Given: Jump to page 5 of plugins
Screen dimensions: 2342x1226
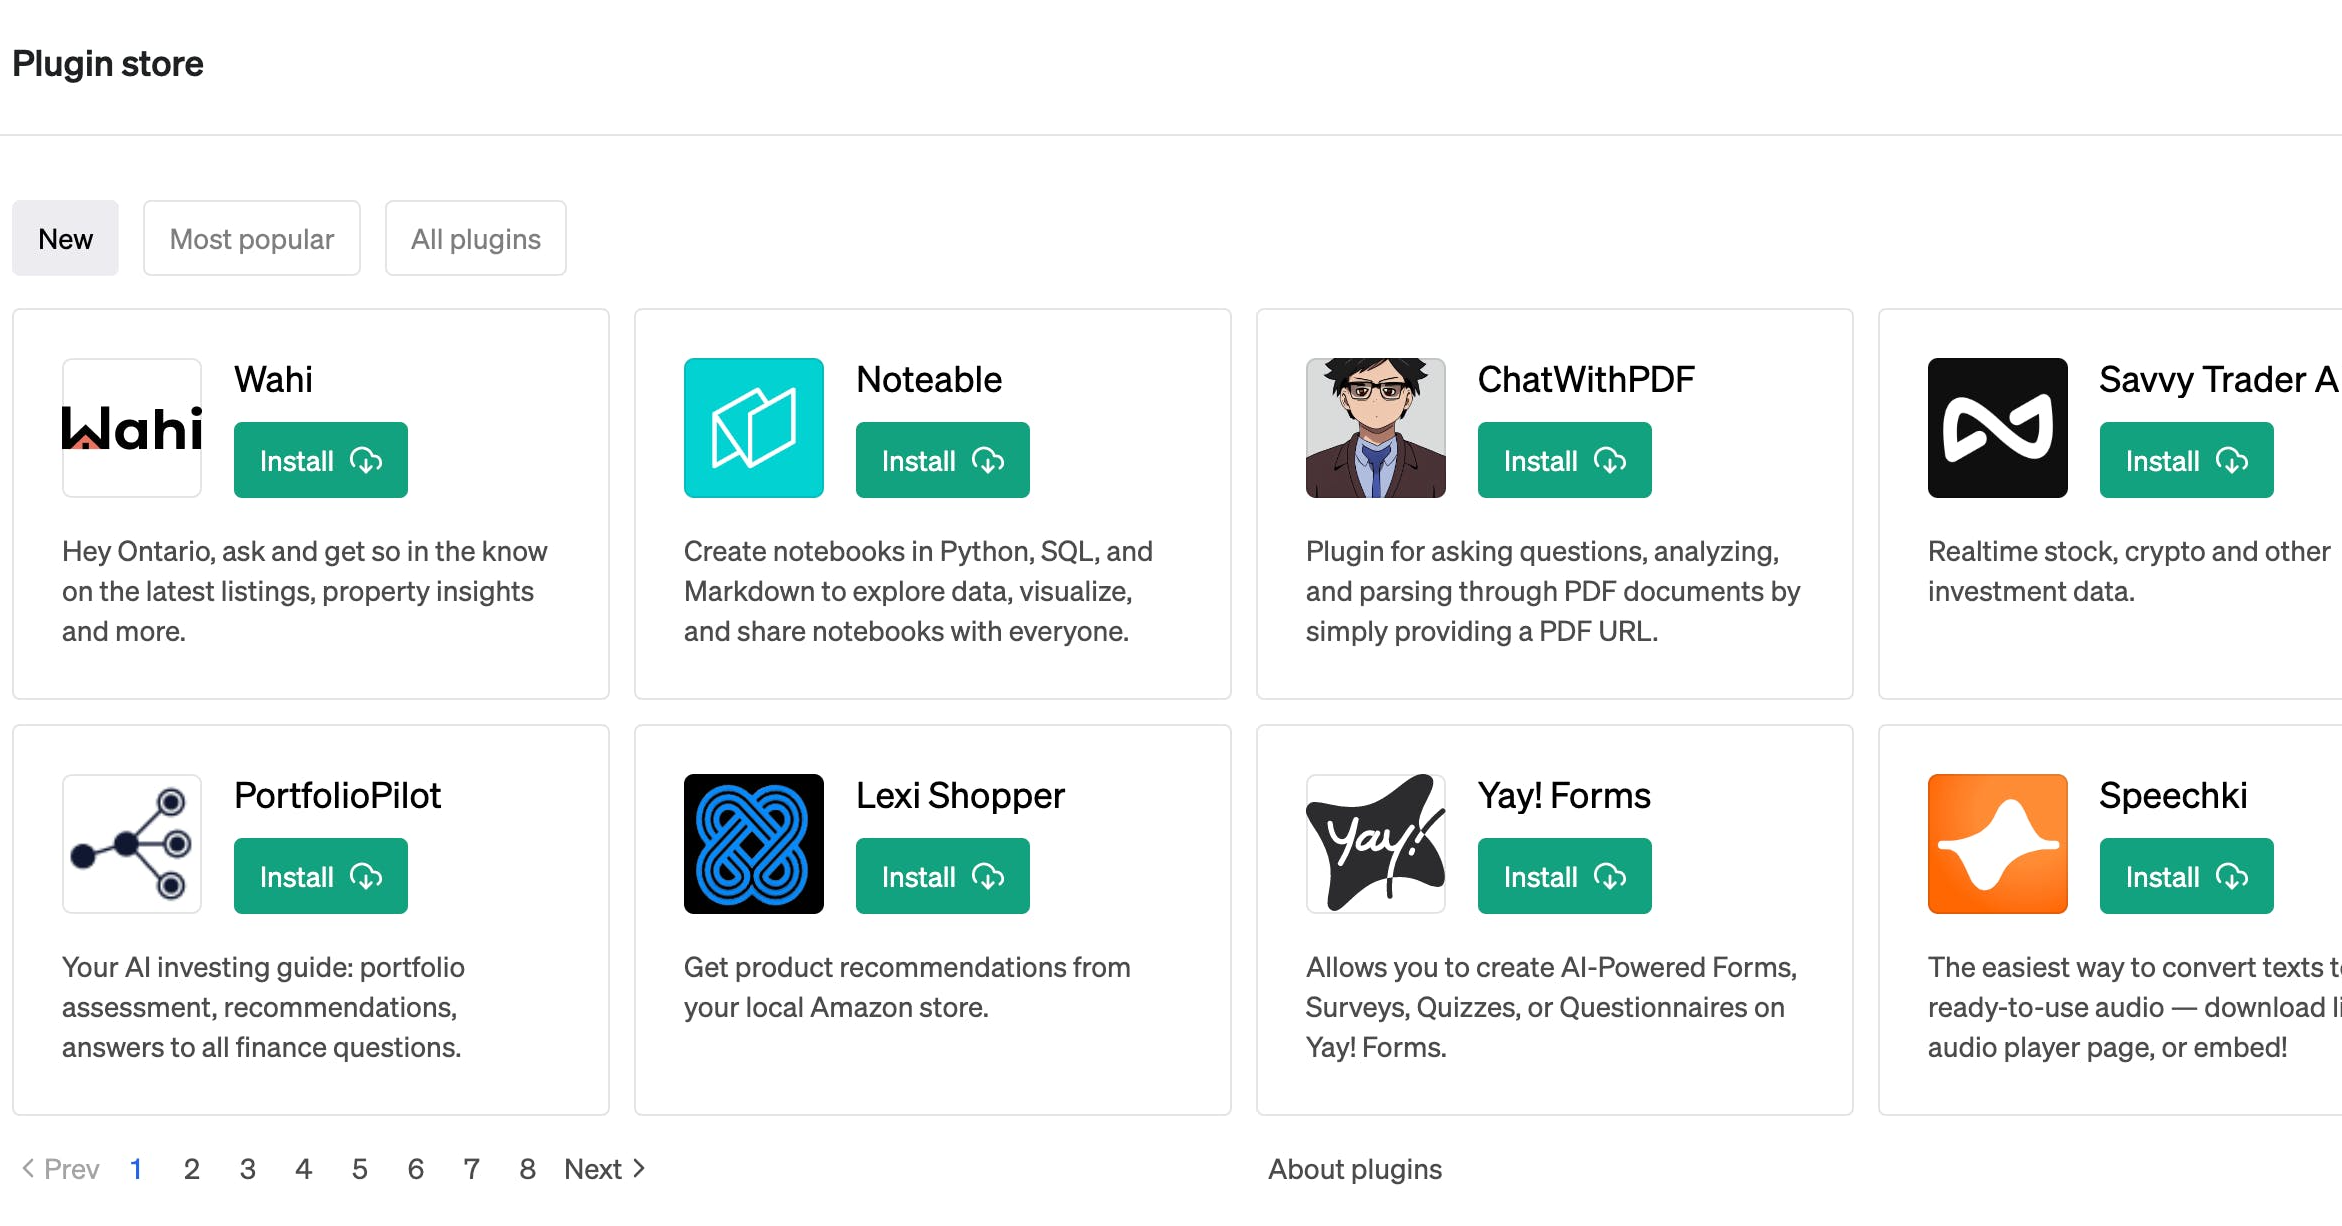Looking at the screenshot, I should point(360,1169).
